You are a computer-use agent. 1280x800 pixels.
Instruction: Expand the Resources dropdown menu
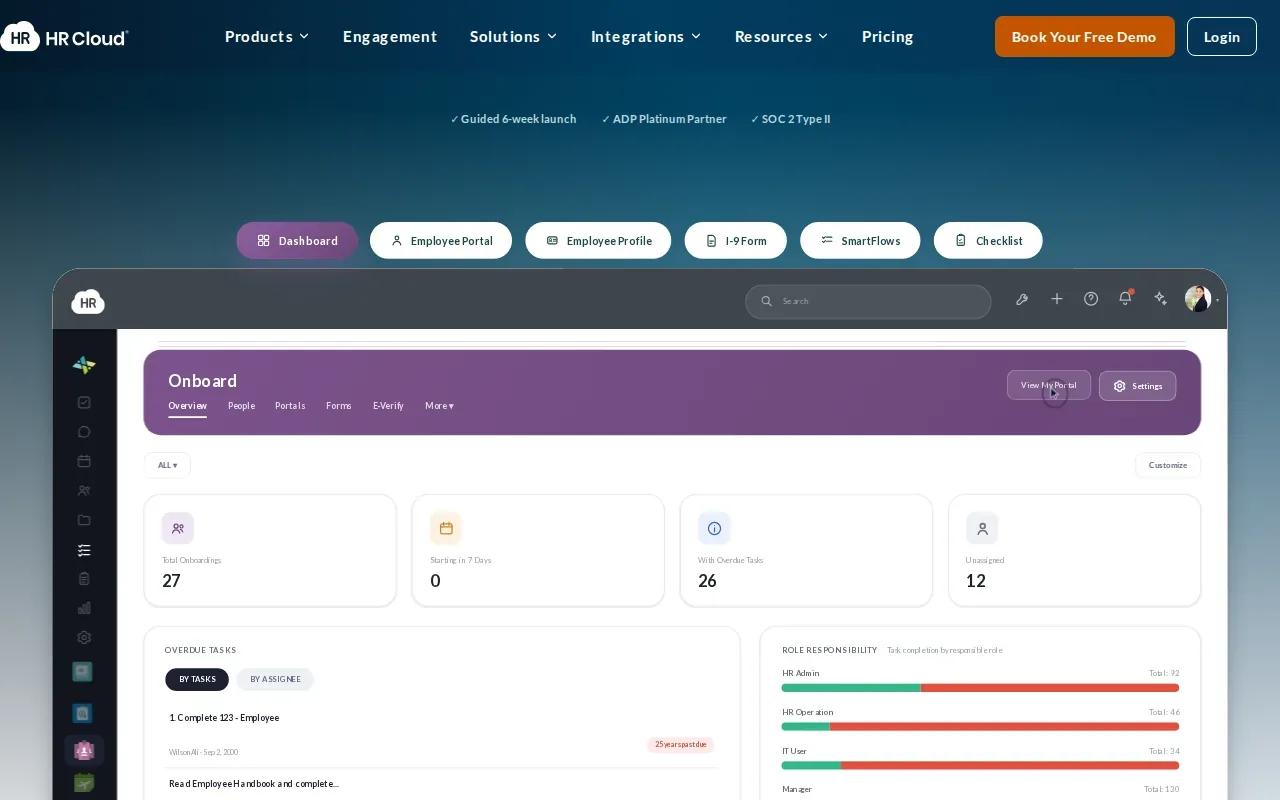click(x=781, y=37)
